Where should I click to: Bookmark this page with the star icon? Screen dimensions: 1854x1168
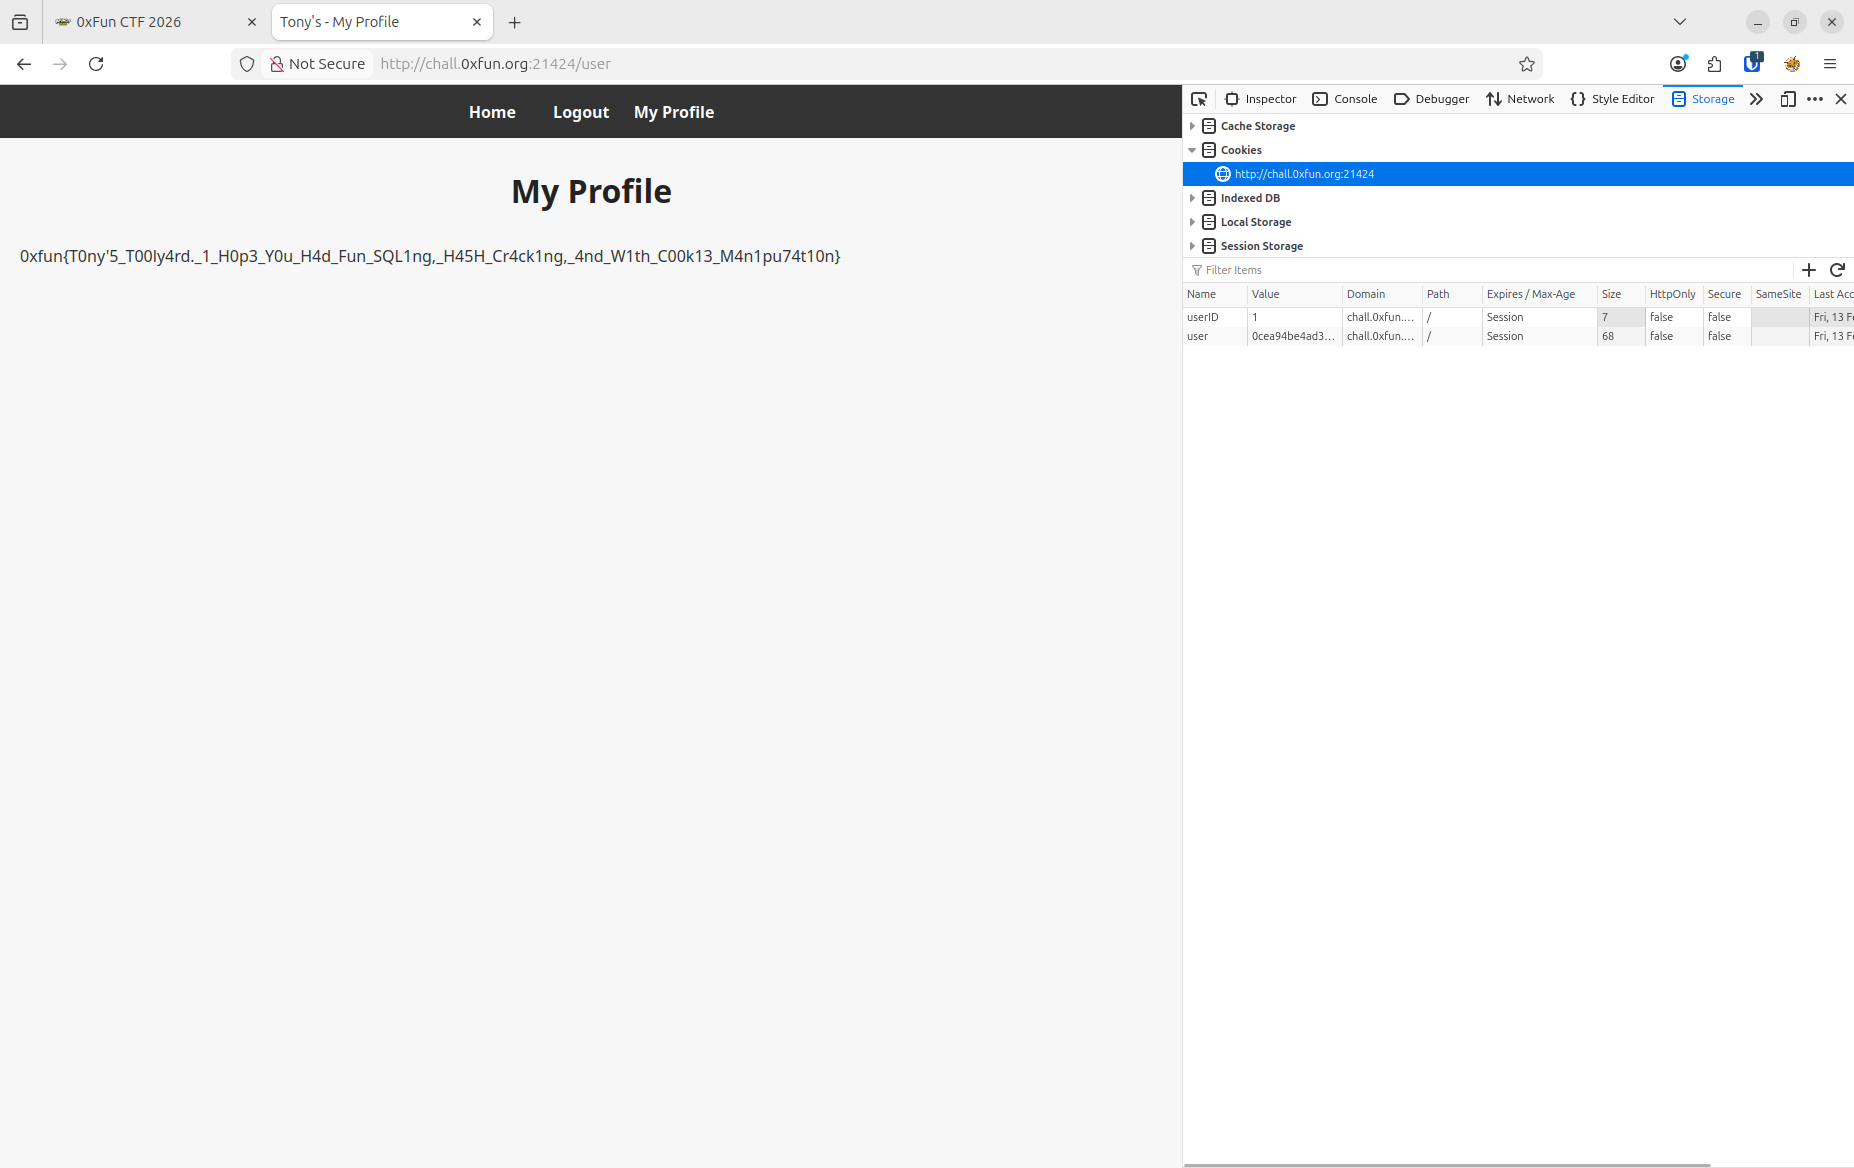point(1526,64)
